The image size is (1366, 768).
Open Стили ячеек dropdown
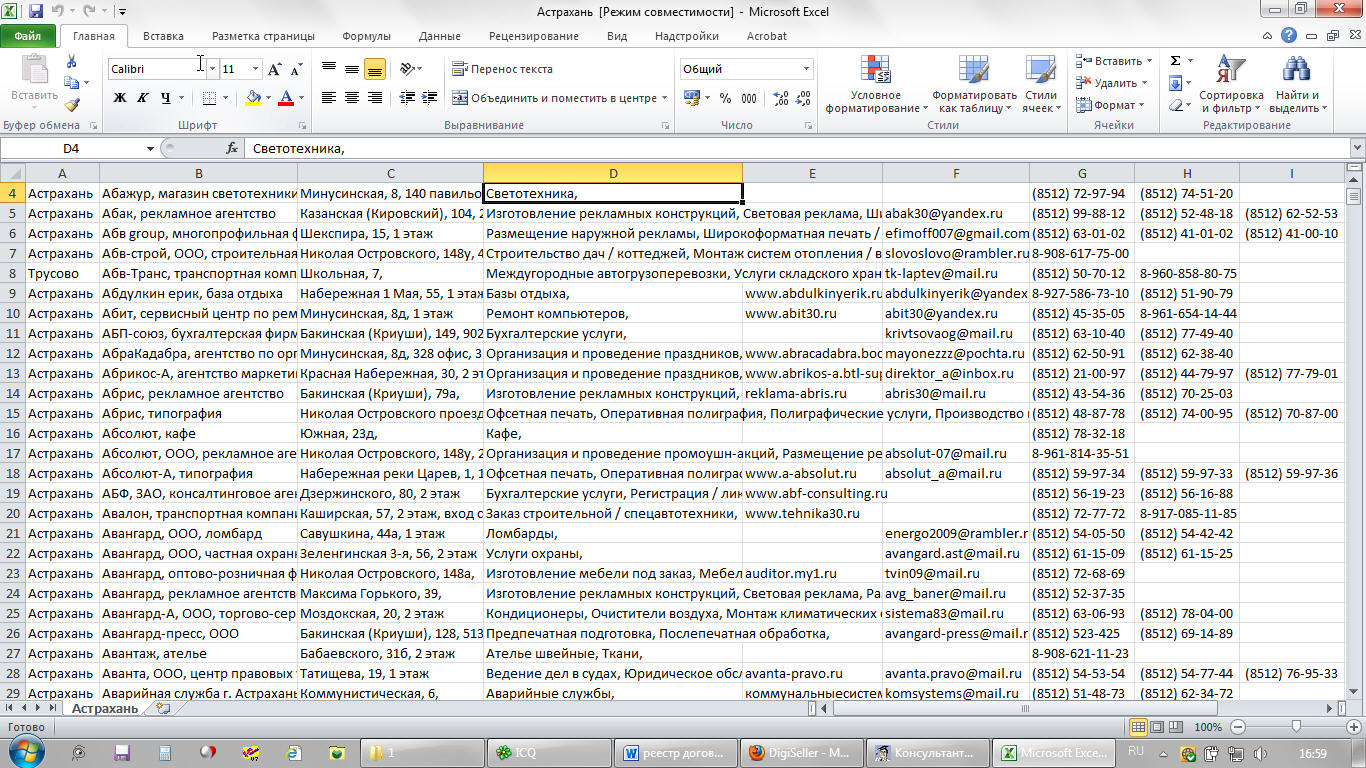[1041, 85]
